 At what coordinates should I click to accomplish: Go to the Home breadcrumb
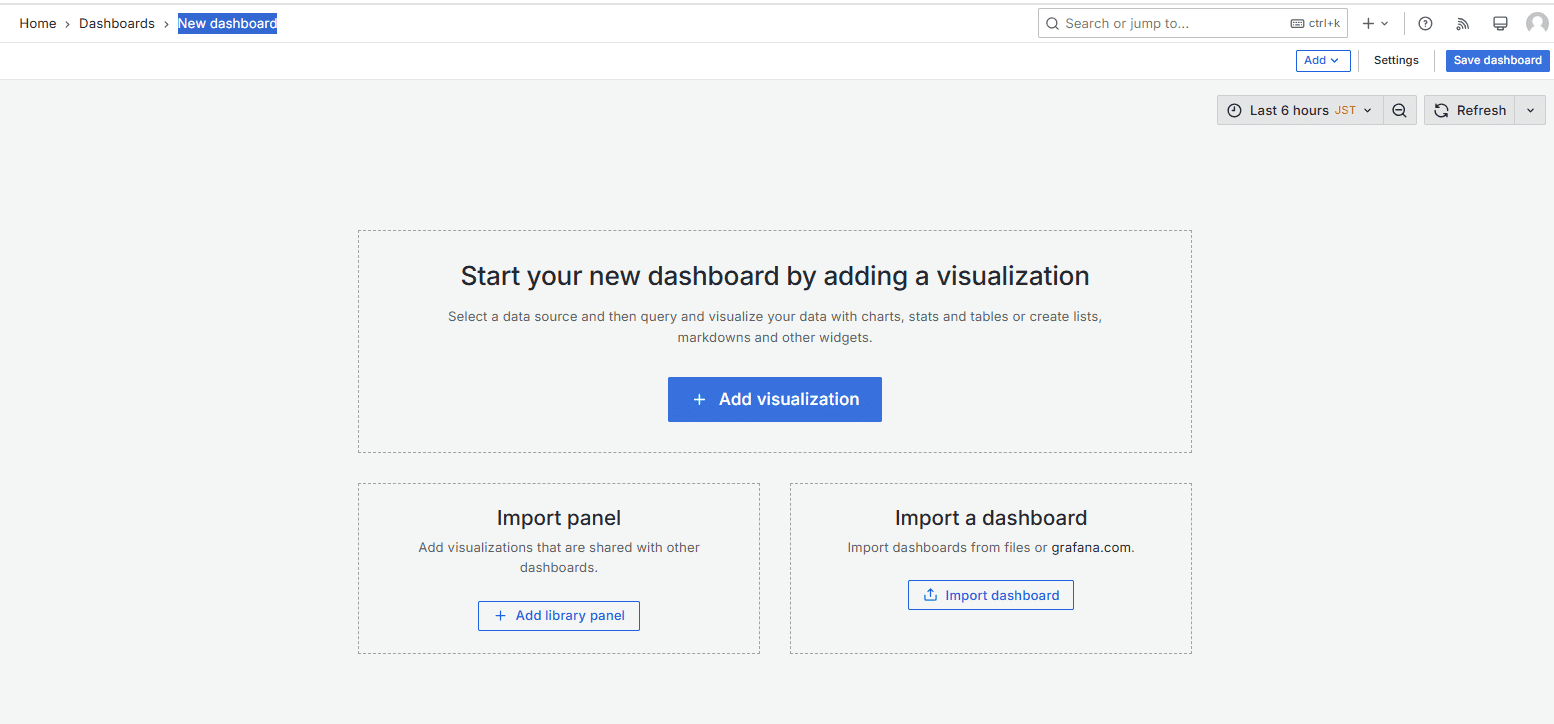tap(38, 24)
